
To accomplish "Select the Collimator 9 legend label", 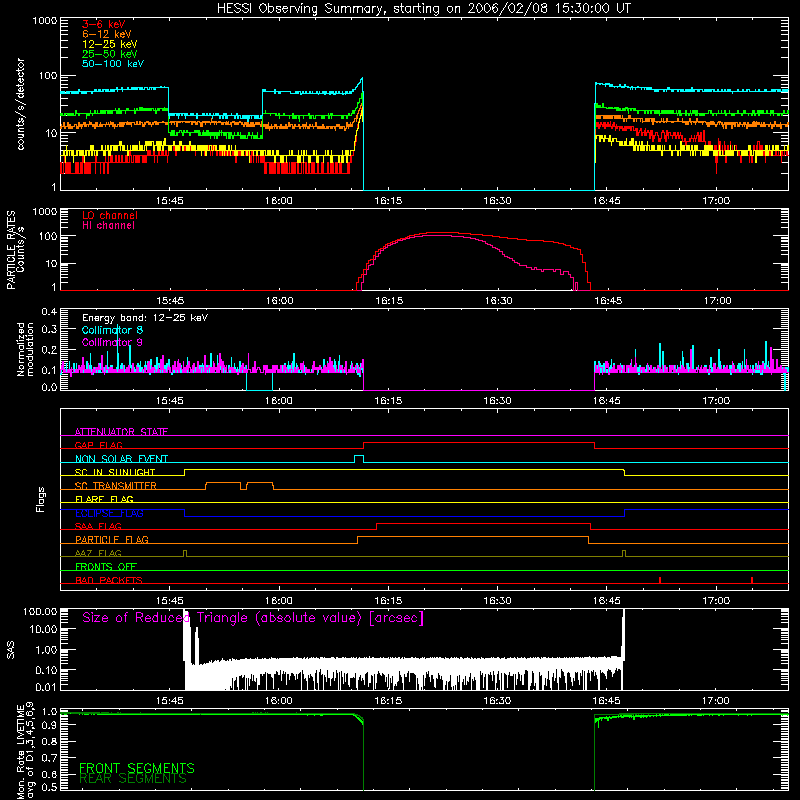I will pyautogui.click(x=112, y=342).
